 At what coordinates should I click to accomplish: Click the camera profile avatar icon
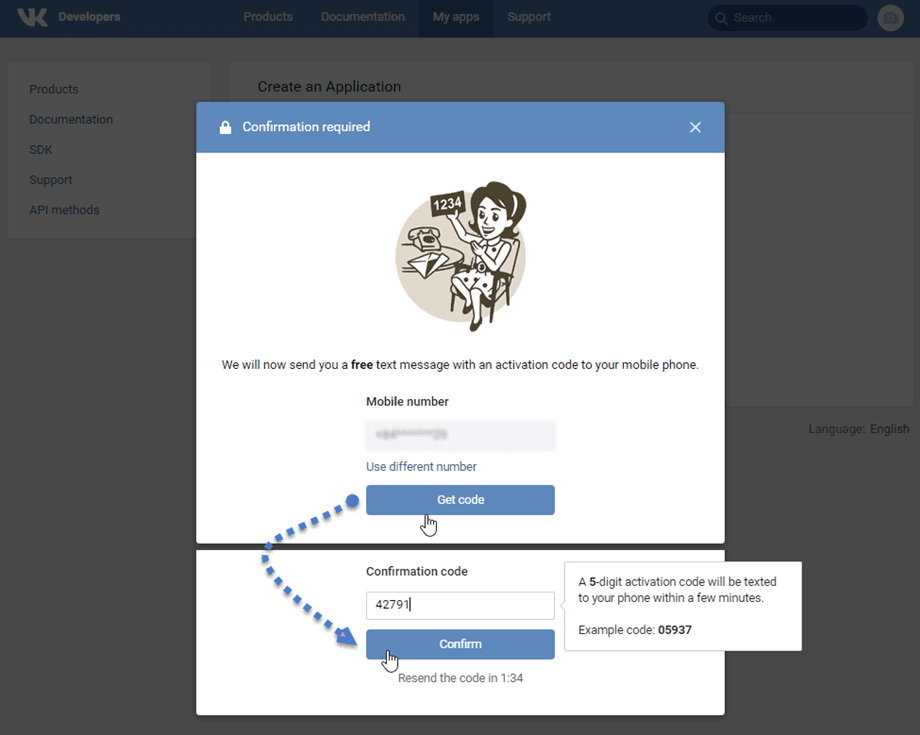(x=890, y=17)
